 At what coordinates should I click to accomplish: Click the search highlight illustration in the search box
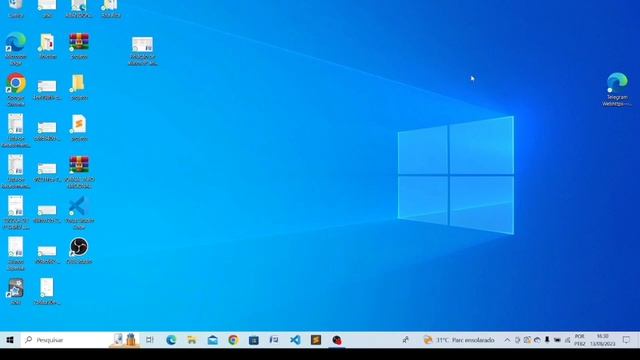click(x=124, y=340)
